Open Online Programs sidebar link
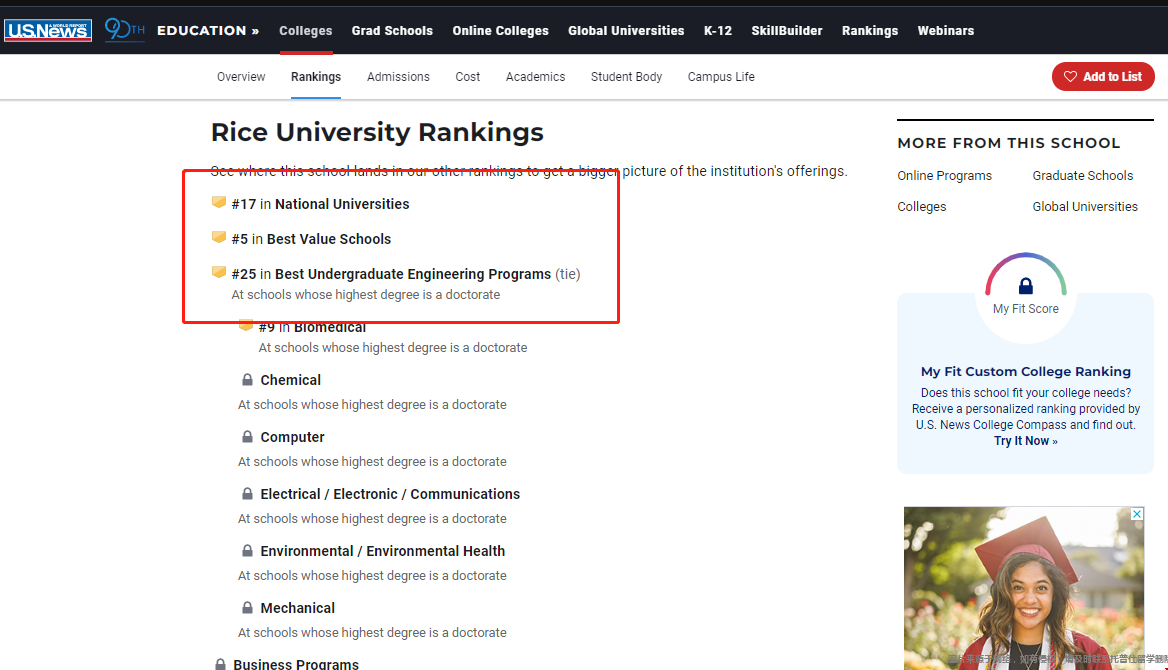 945,176
